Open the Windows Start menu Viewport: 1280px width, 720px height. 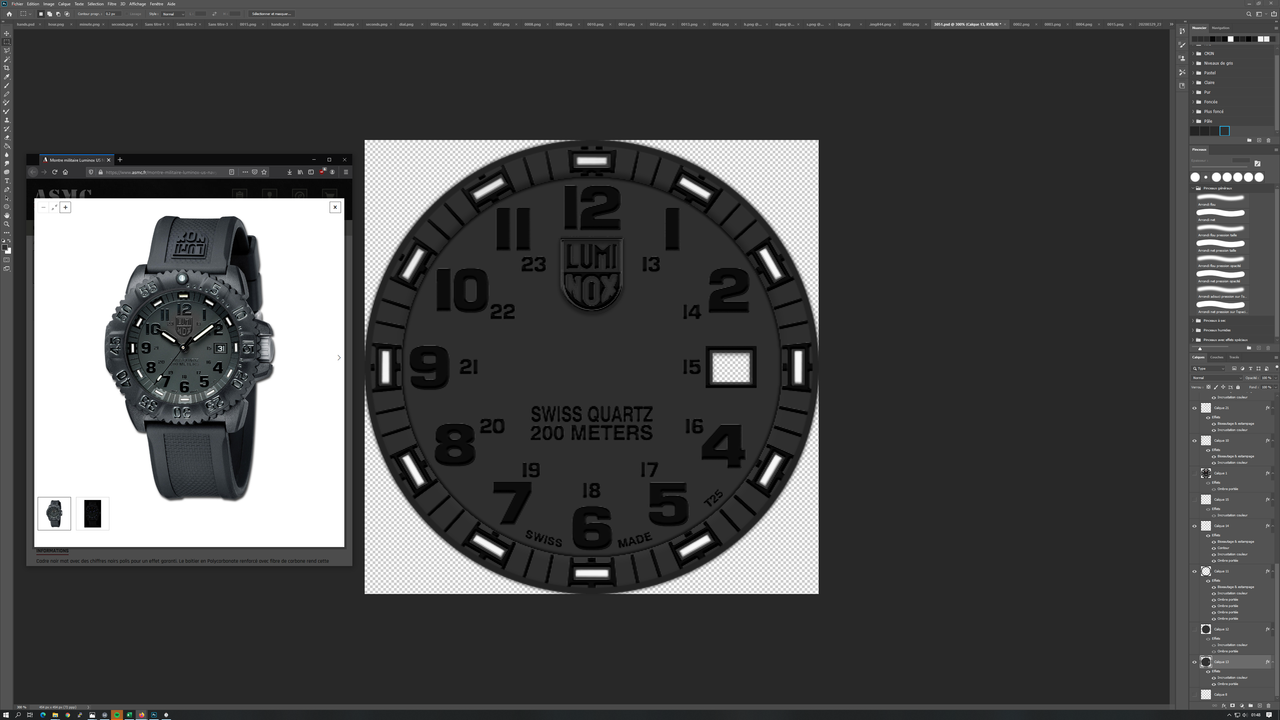pos(6,715)
